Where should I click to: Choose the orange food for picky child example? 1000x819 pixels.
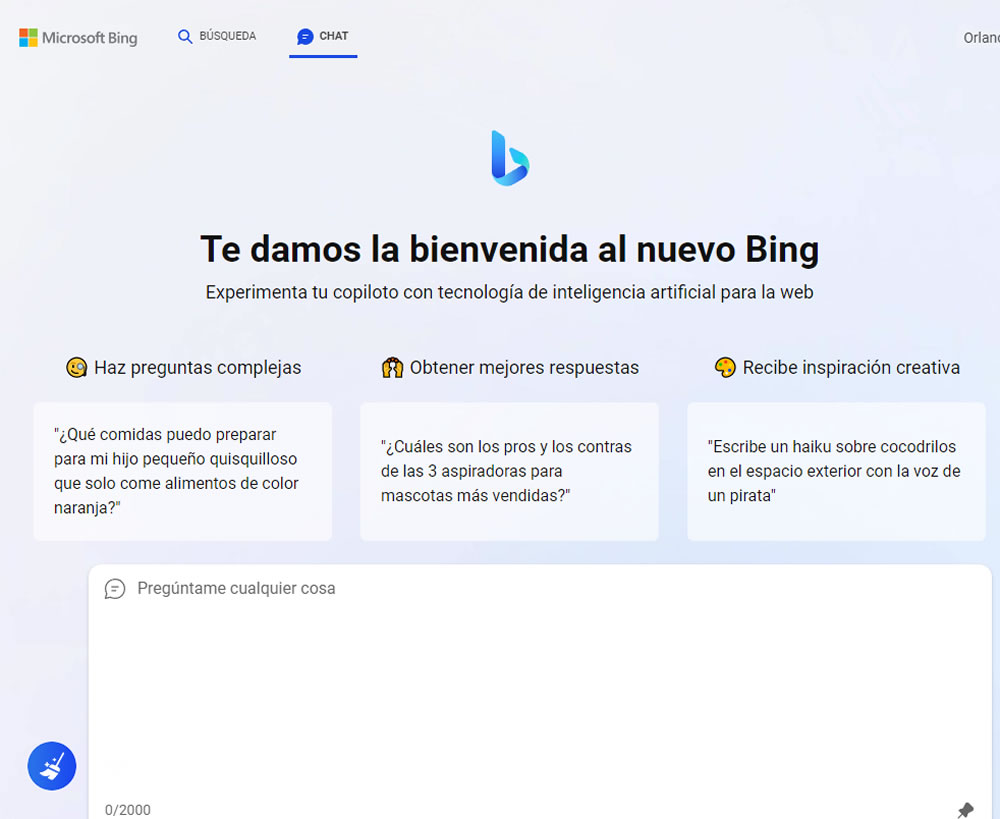[182, 471]
